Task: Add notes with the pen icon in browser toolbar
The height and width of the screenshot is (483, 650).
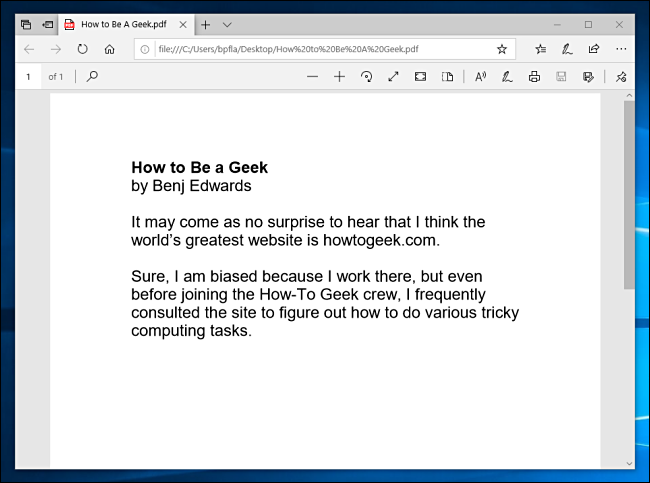Action: pos(567,49)
